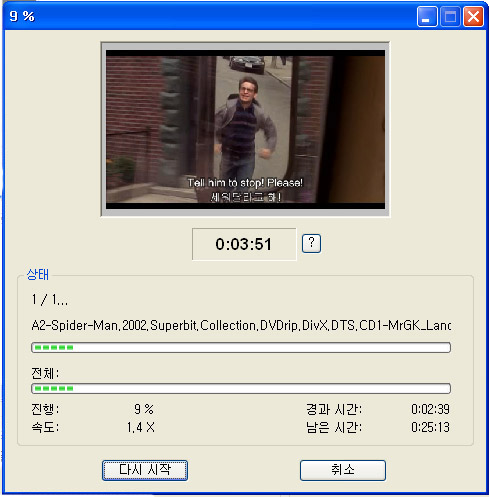Click the 진행: label
This screenshot has height=497, width=489.
tap(45, 409)
